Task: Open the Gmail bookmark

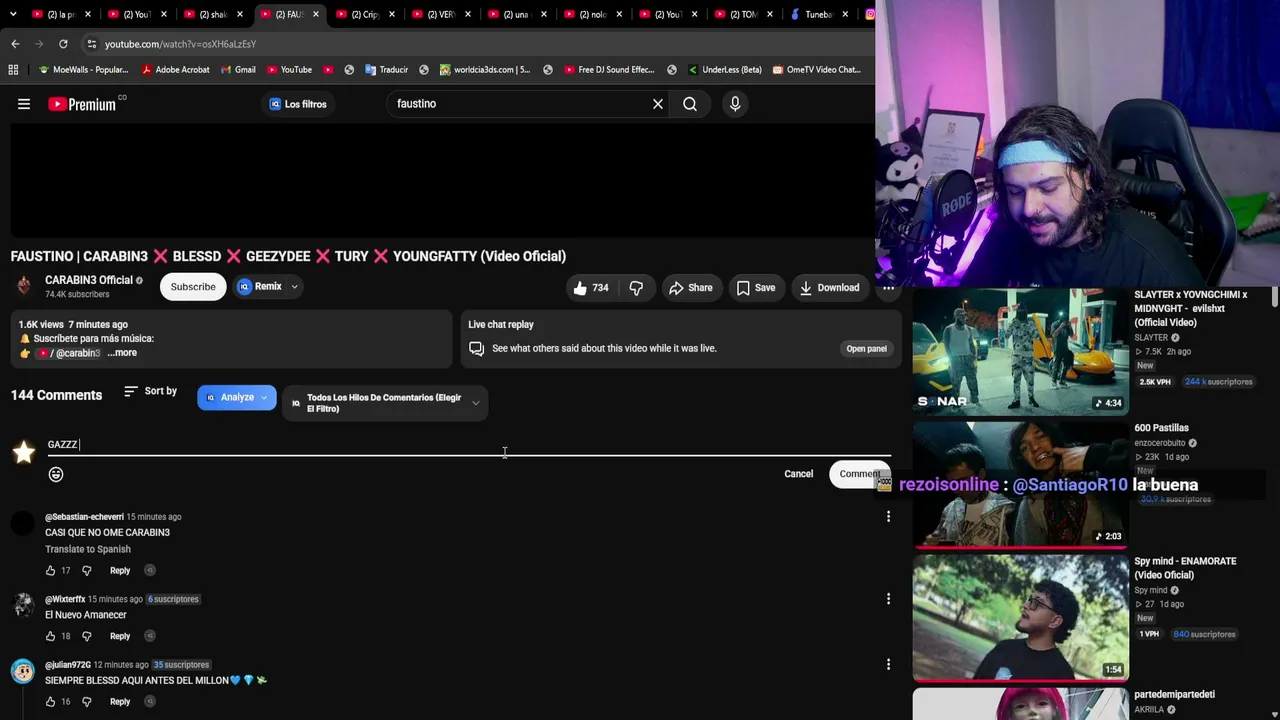Action: [236, 70]
